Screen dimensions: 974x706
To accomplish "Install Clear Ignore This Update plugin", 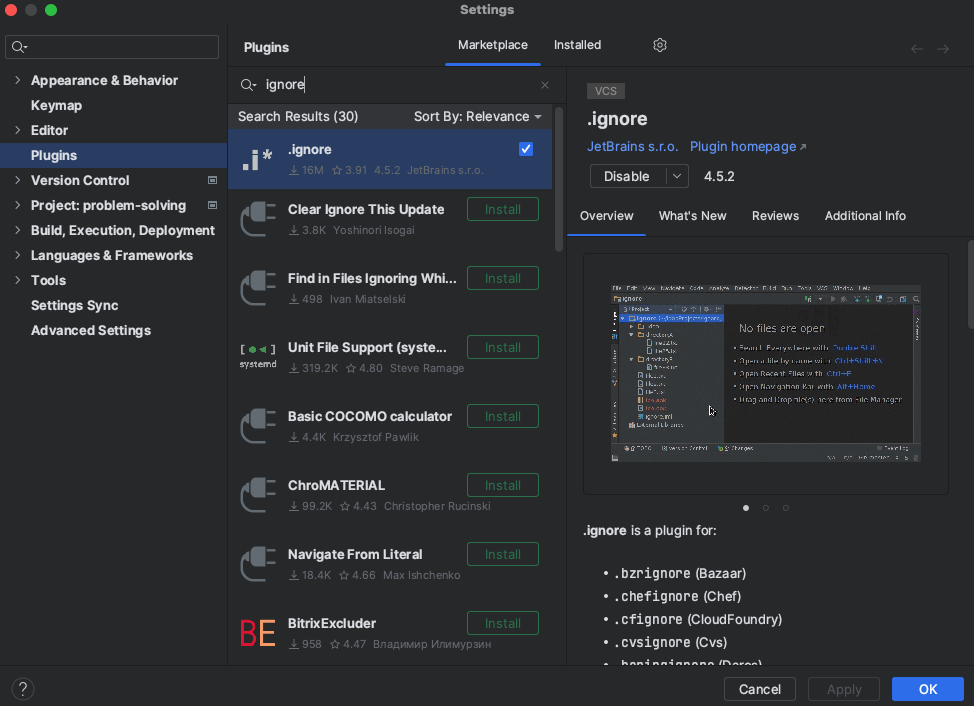I will [x=503, y=209].
